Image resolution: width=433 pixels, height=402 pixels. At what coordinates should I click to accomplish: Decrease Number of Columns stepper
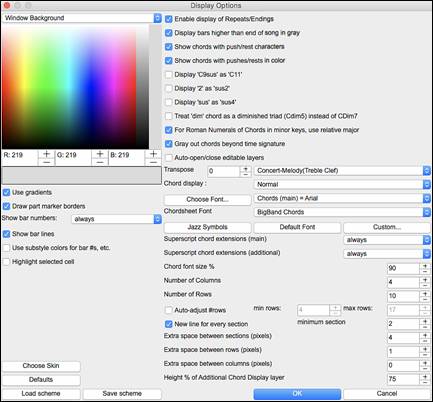(425, 285)
